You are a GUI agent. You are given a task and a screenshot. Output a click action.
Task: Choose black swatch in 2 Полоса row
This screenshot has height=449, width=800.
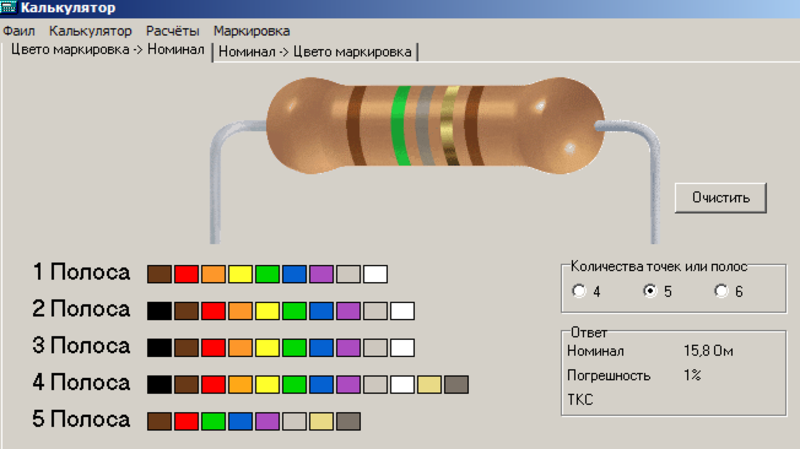click(159, 311)
